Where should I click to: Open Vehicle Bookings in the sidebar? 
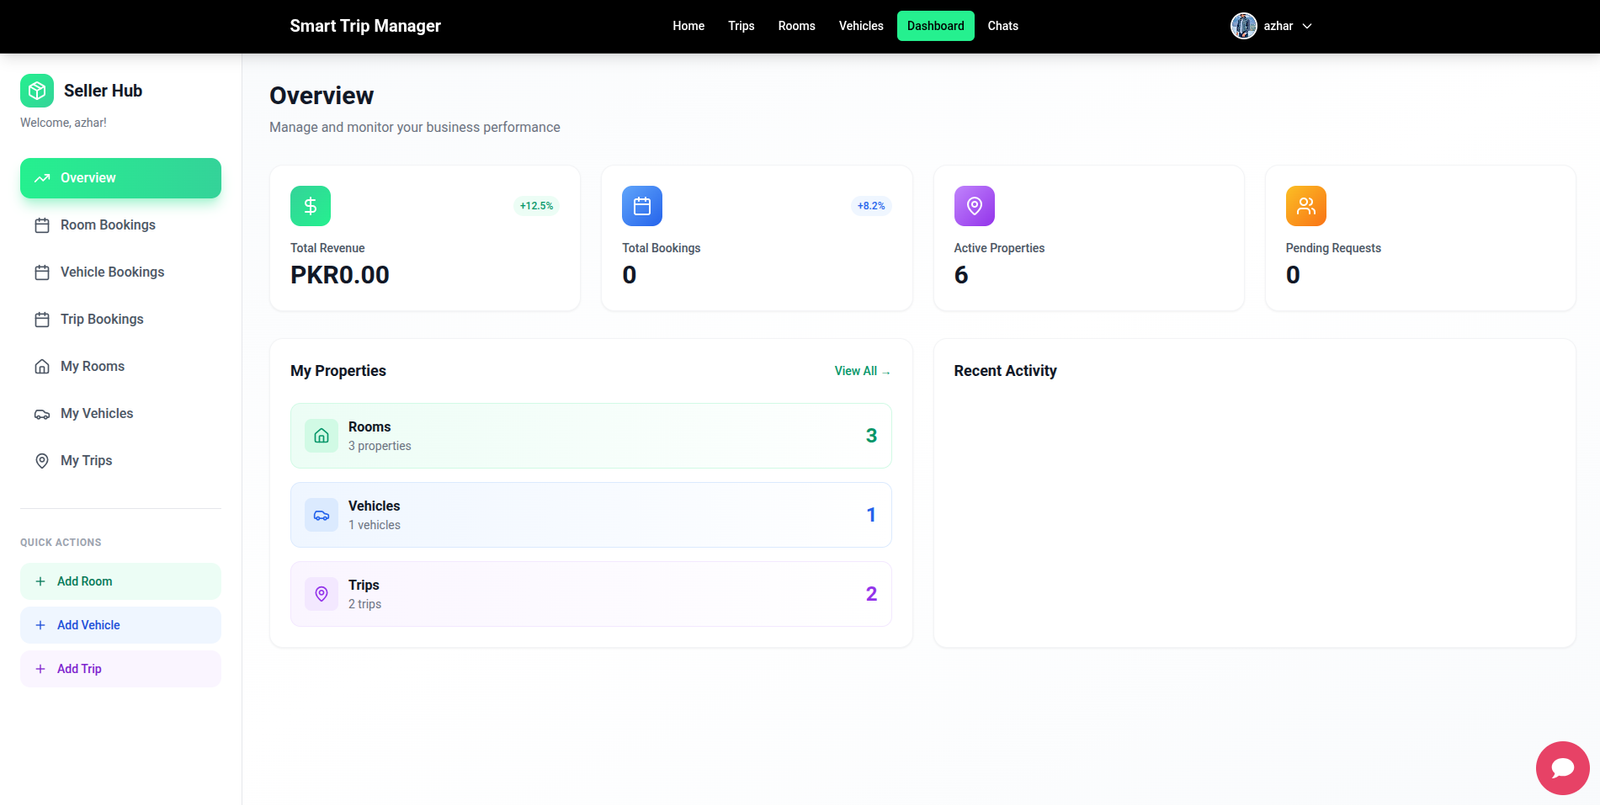(112, 272)
